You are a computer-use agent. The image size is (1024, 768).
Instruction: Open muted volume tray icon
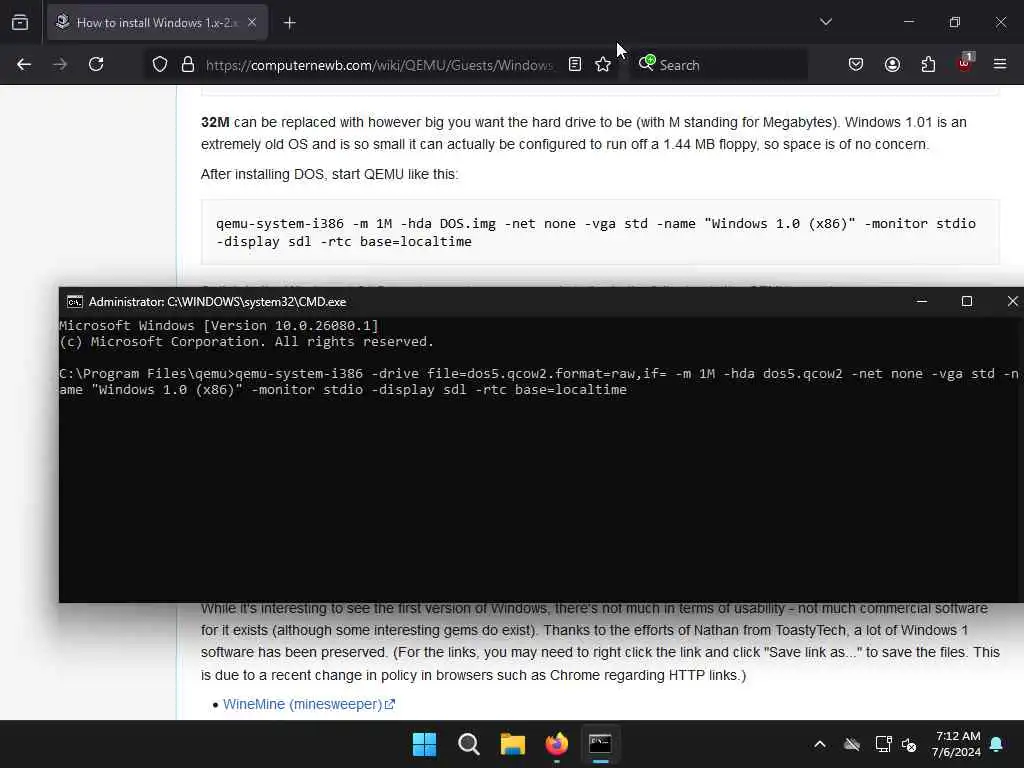[909, 744]
